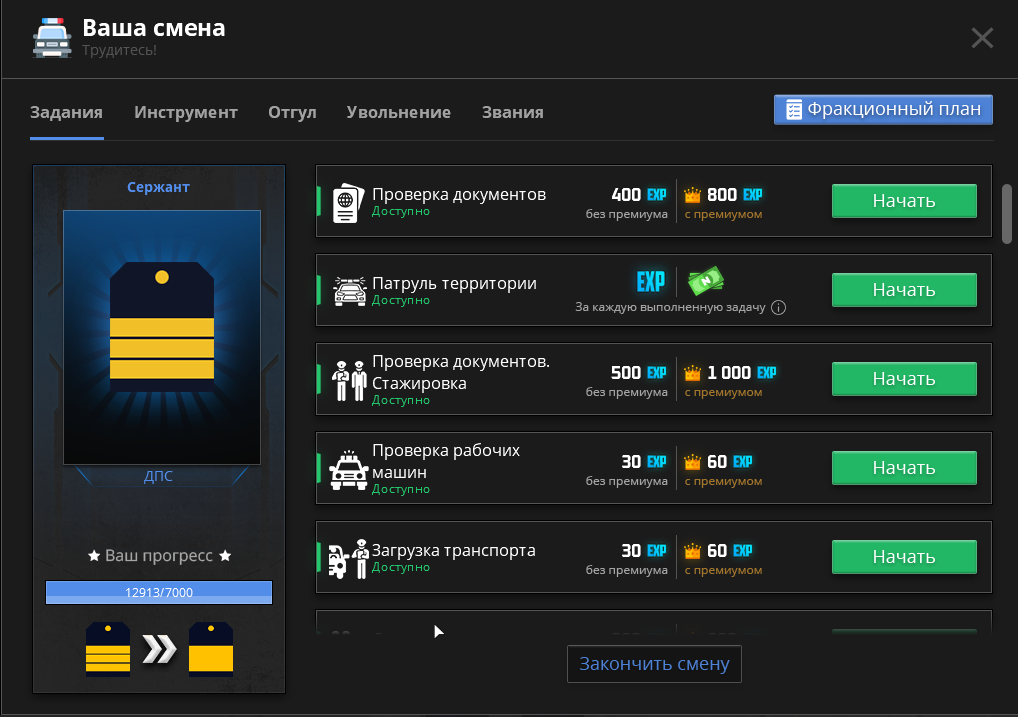This screenshot has width=1018, height=717.
Task: Click the Сержант rank title
Action: pyautogui.click(x=158, y=187)
